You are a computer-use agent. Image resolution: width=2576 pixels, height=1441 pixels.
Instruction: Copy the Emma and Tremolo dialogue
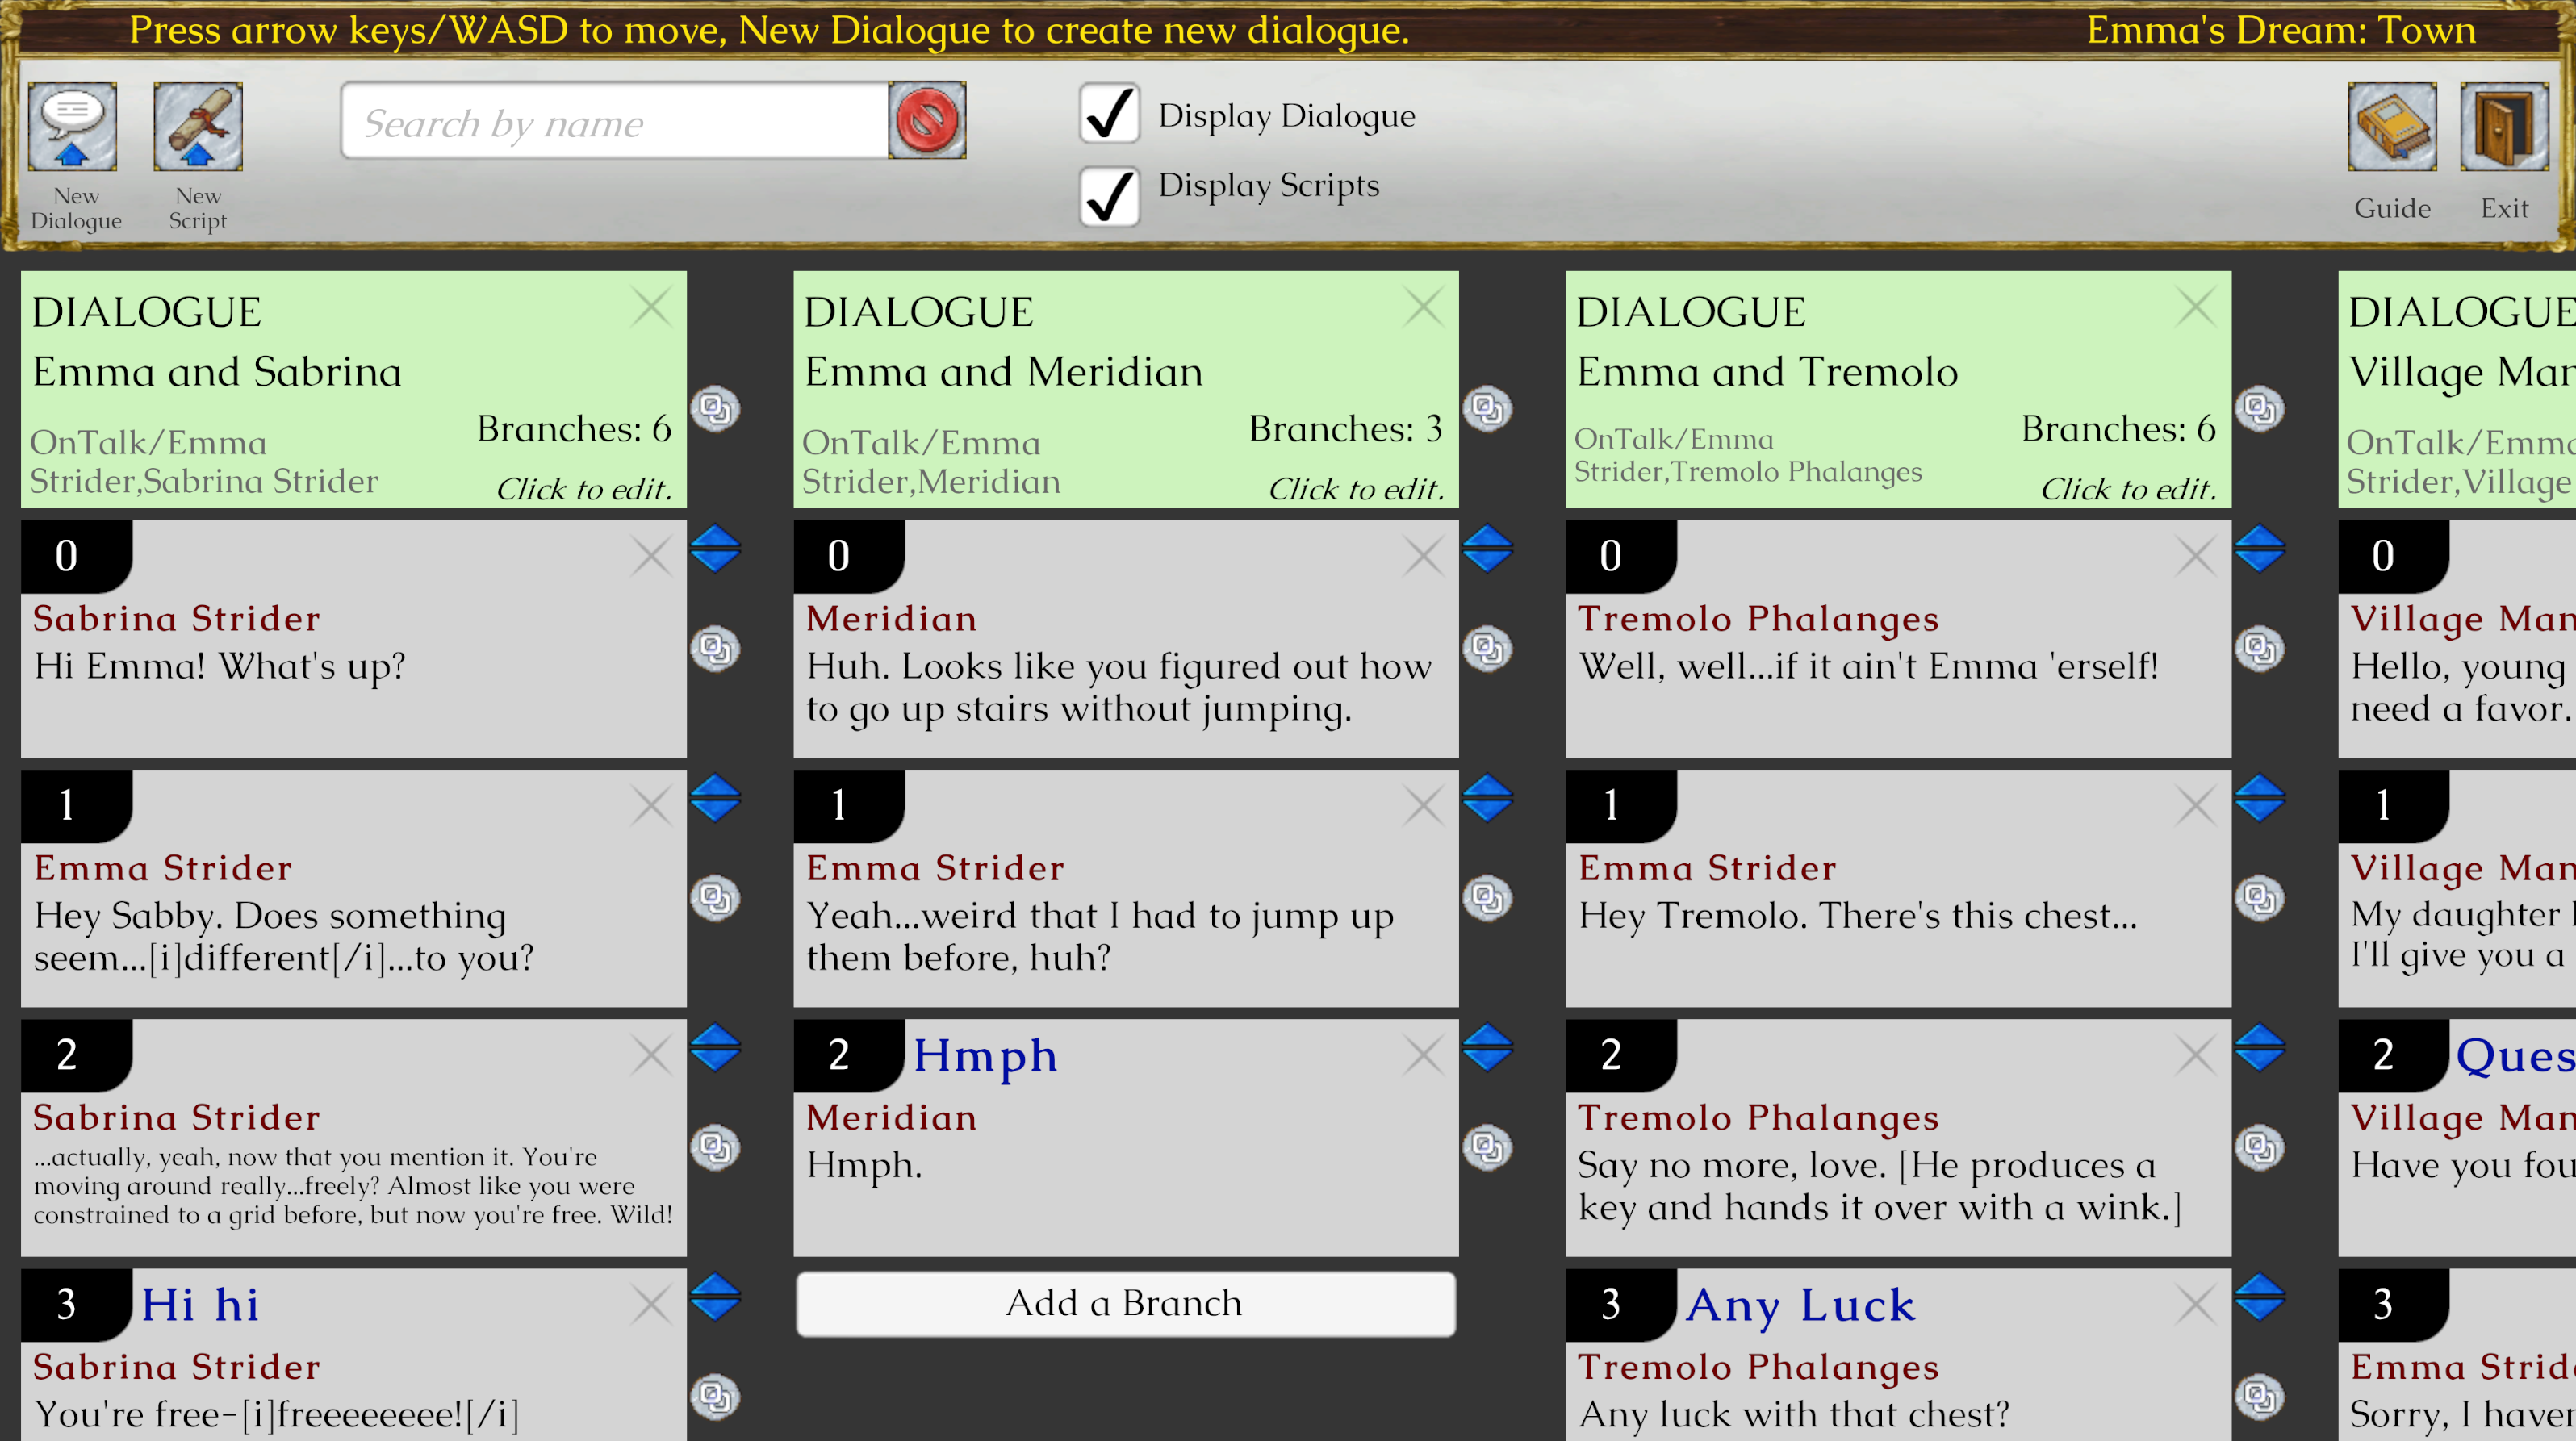point(2259,408)
